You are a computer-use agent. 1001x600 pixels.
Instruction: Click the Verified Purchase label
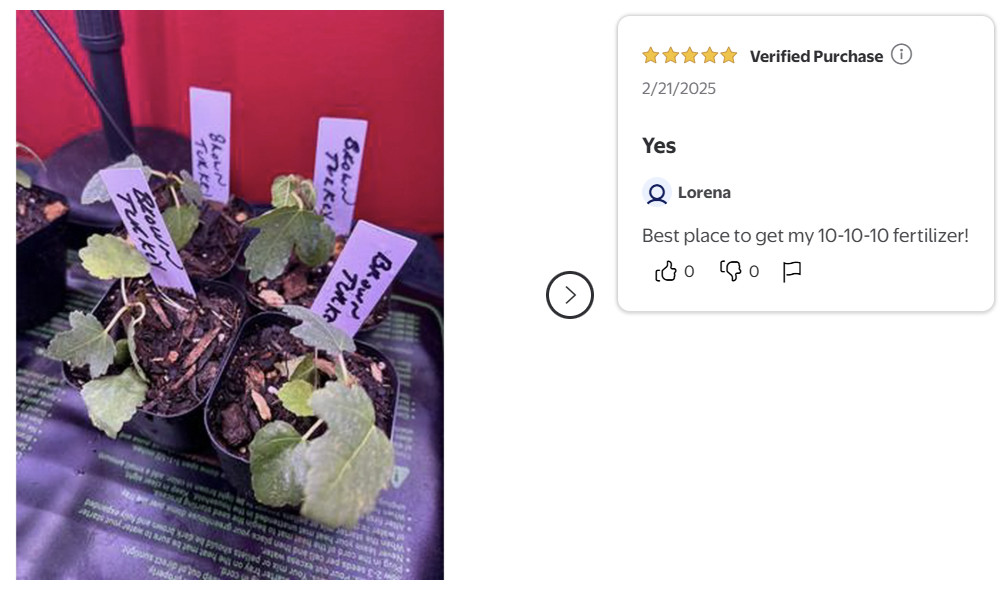(816, 57)
